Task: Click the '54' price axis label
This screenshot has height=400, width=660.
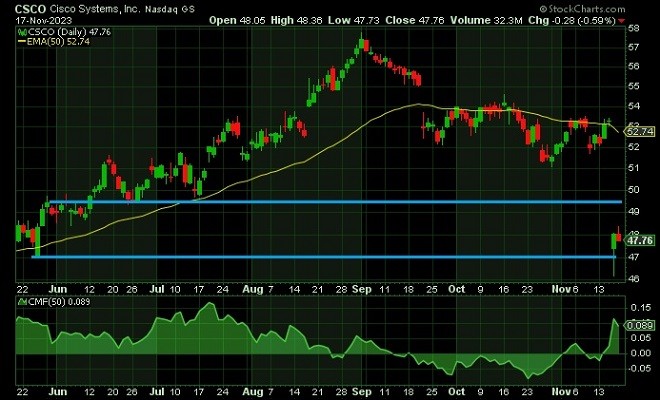Action: point(634,106)
